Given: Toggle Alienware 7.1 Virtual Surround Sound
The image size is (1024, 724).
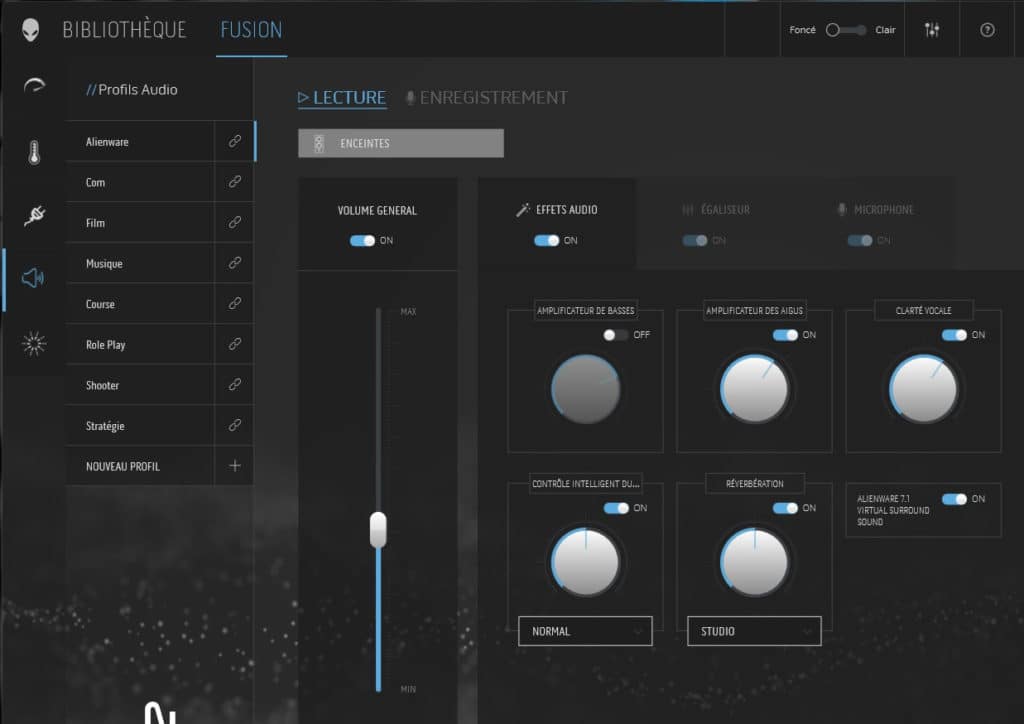Looking at the screenshot, I should [954, 499].
